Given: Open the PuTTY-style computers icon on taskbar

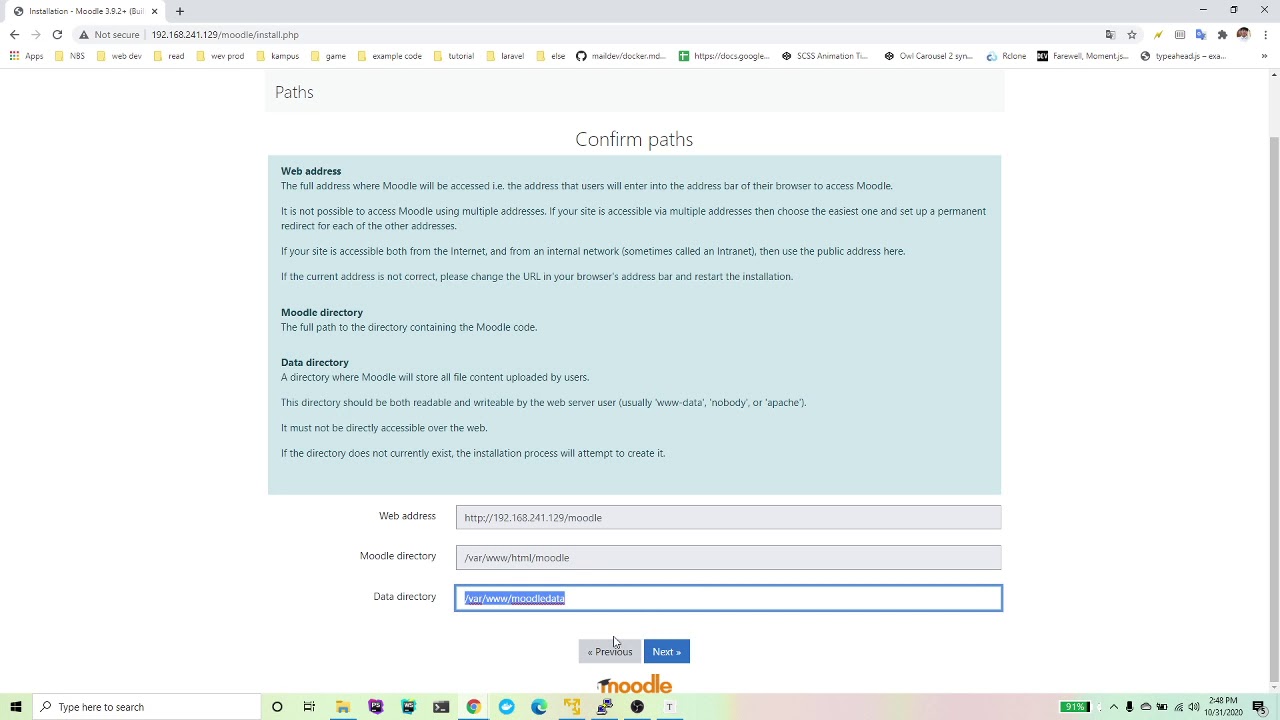Looking at the screenshot, I should pyautogui.click(x=605, y=707).
